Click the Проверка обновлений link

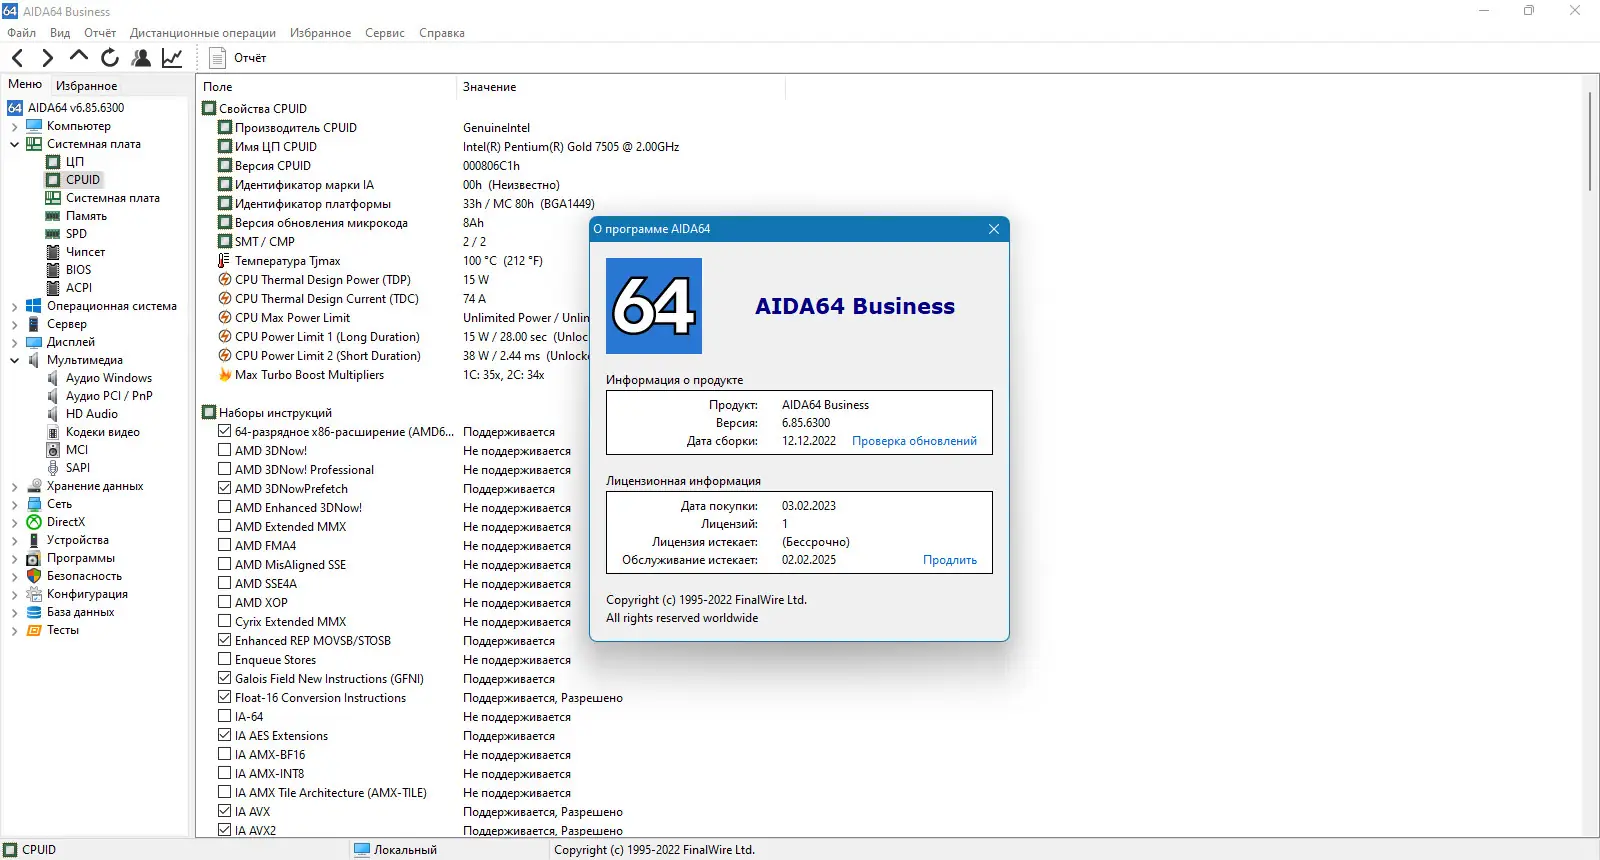click(x=914, y=441)
